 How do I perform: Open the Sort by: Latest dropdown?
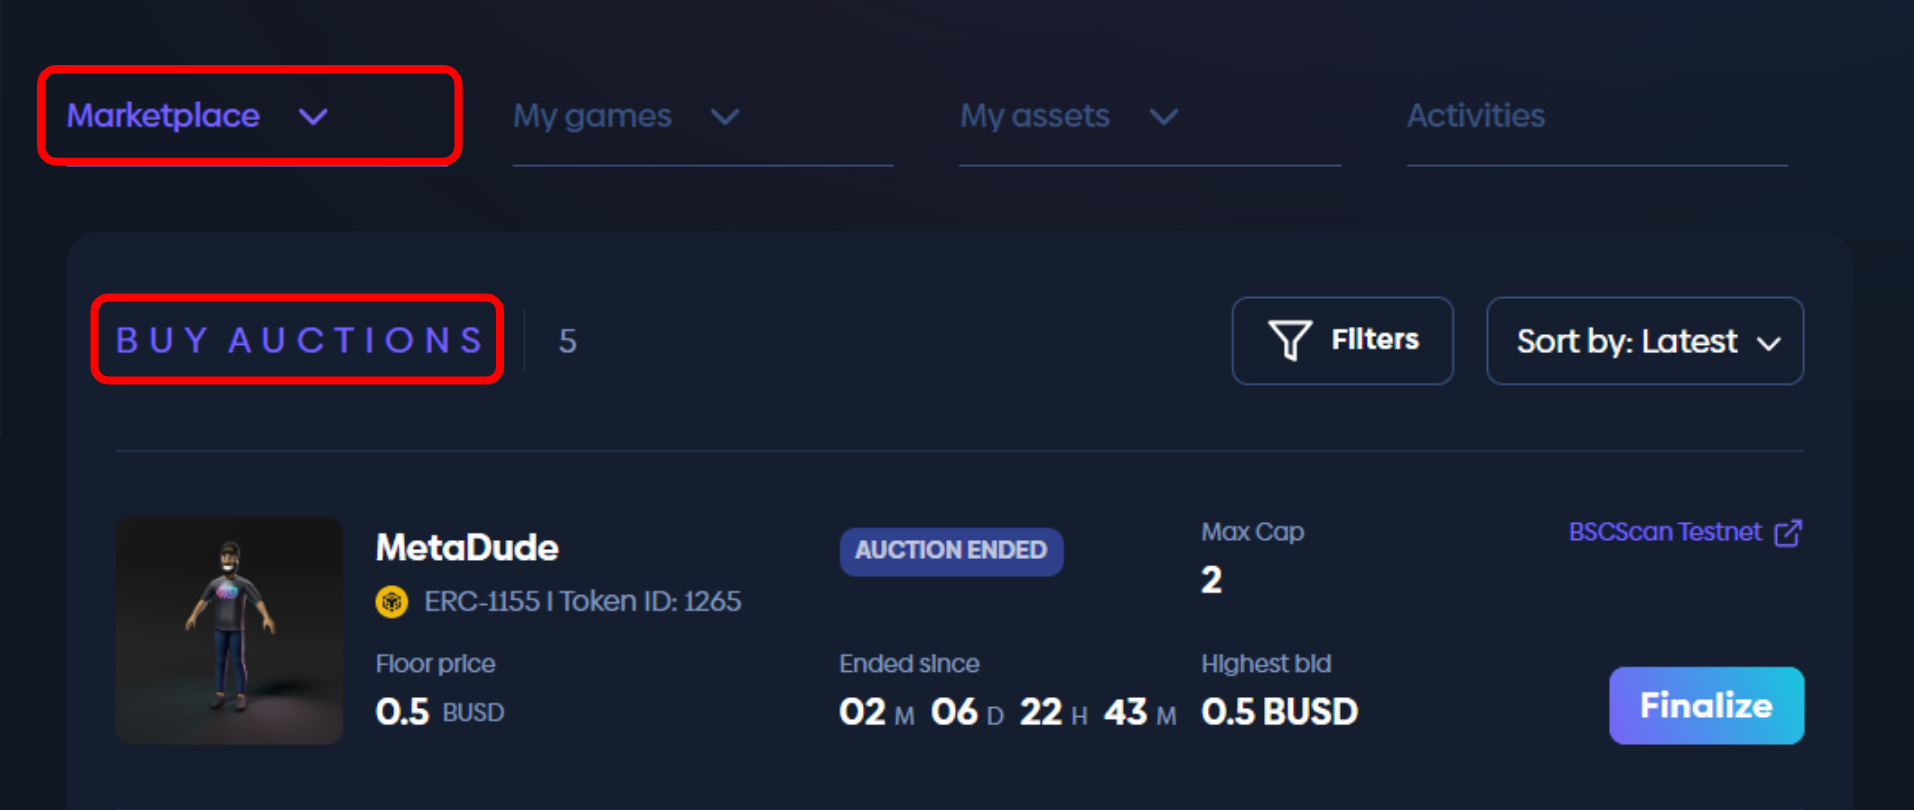click(x=1645, y=341)
